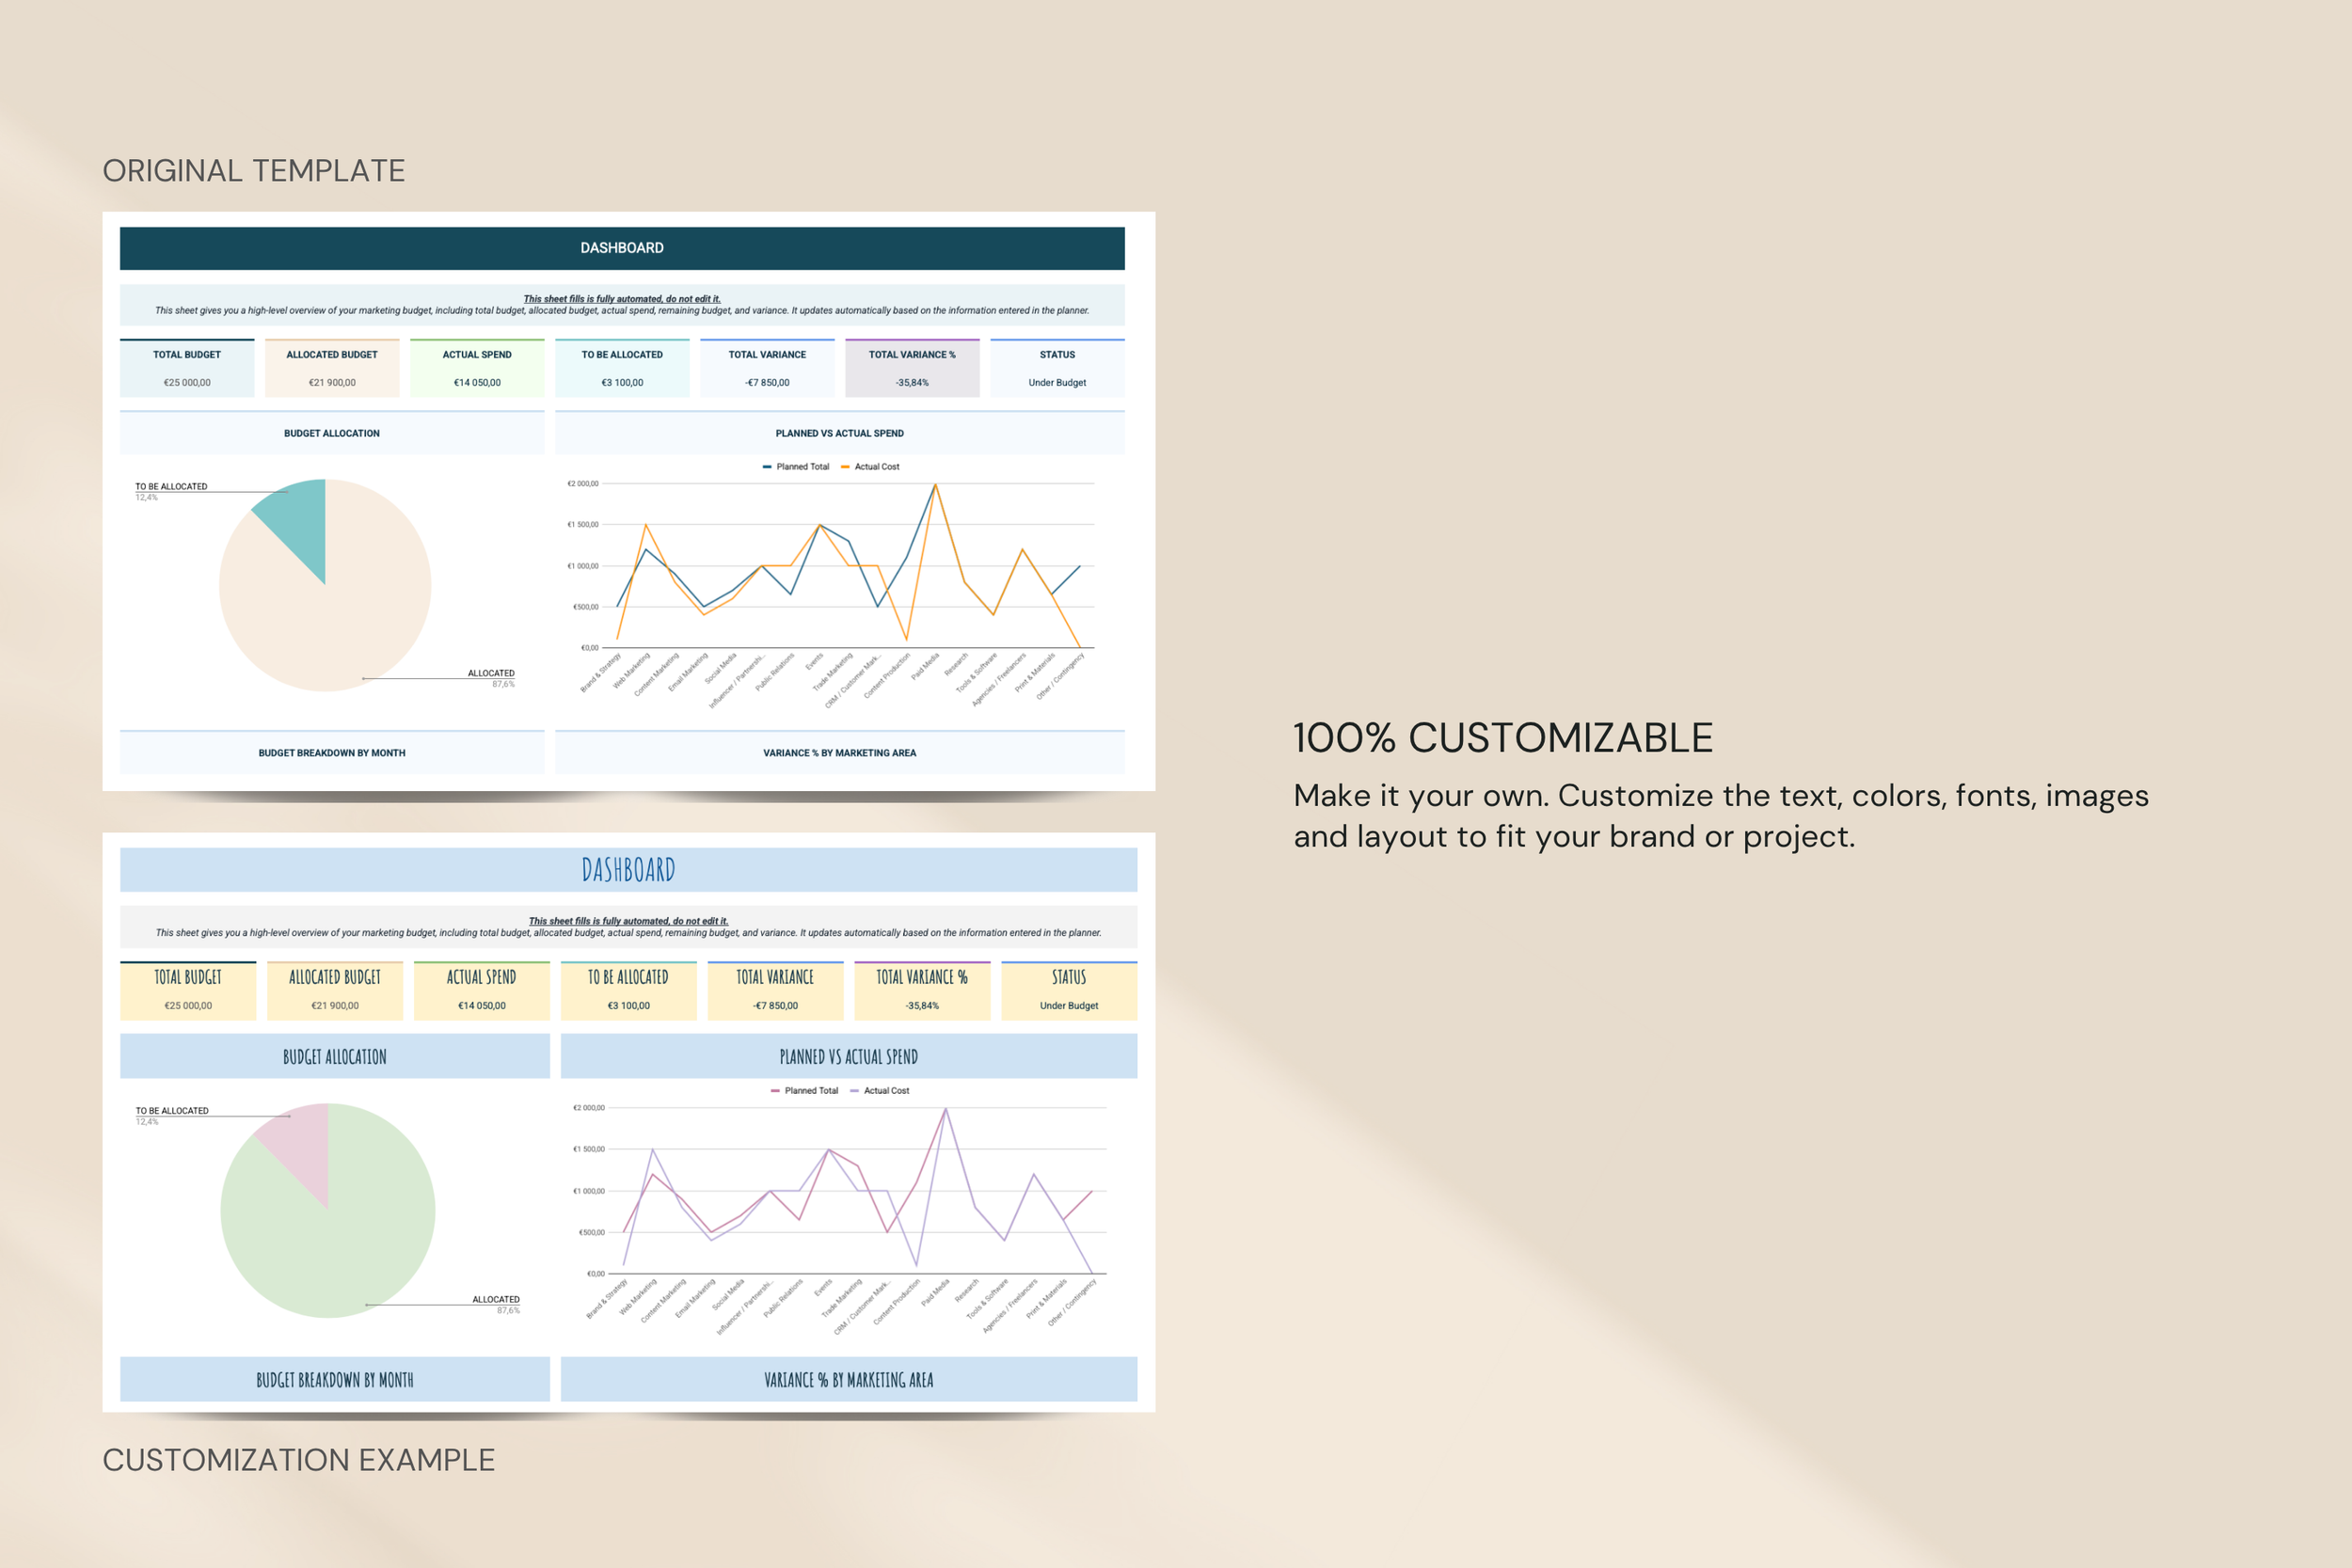Image resolution: width=2352 pixels, height=1568 pixels.
Task: Click BUDGET BREAKDOWN BY MONTH heading in customized example
Action: (x=335, y=1380)
